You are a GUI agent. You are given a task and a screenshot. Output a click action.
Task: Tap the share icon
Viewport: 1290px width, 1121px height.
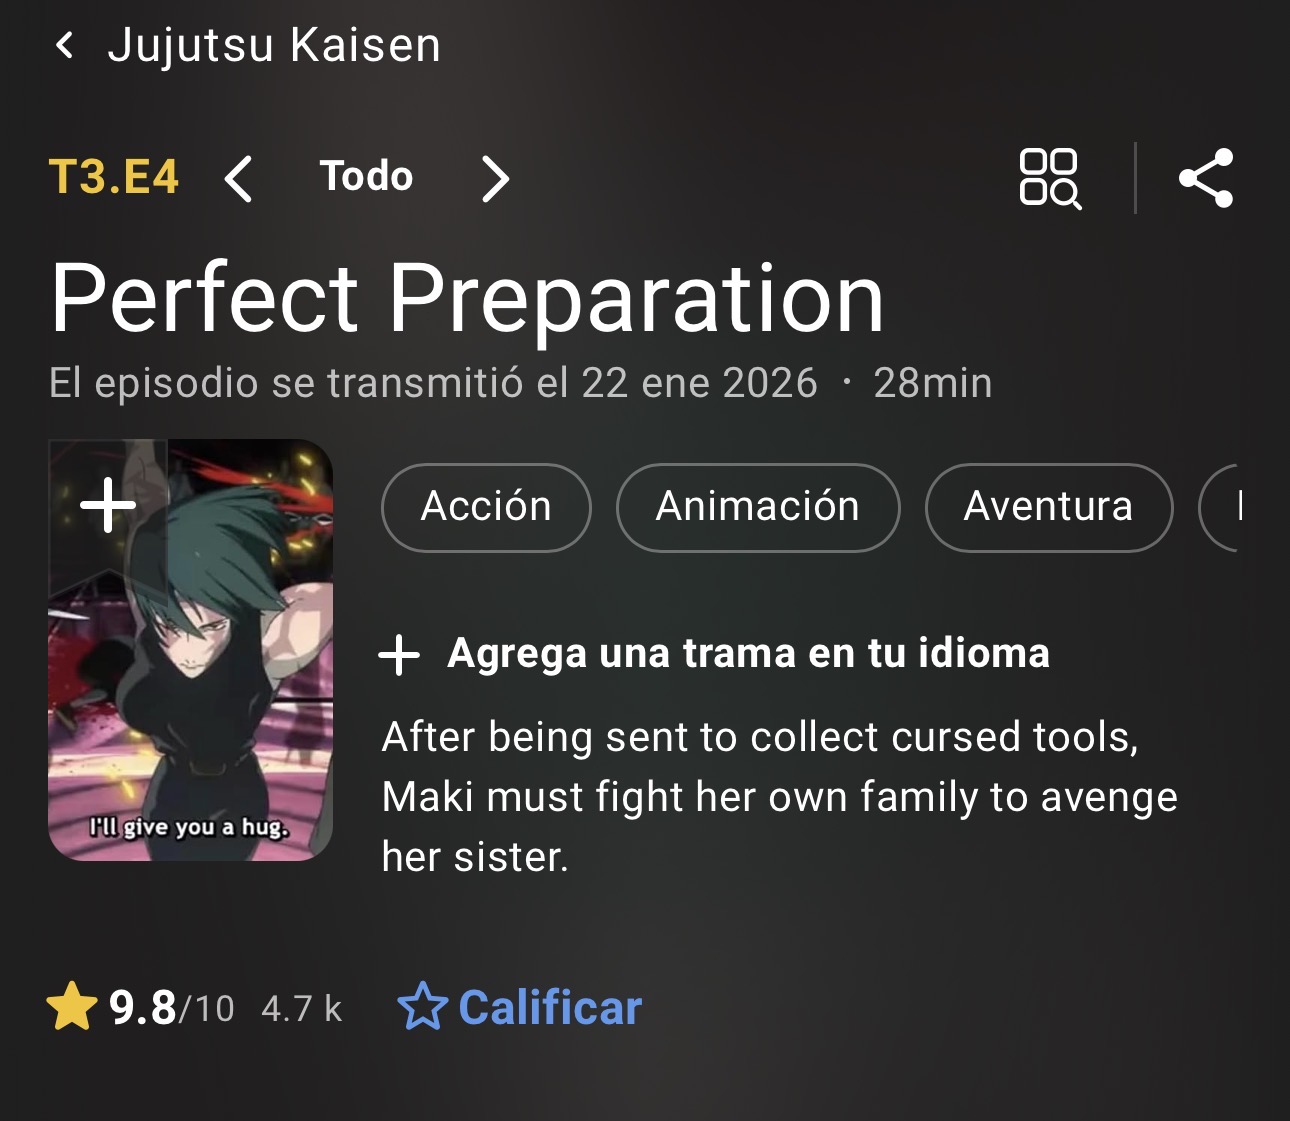pos(1206,178)
